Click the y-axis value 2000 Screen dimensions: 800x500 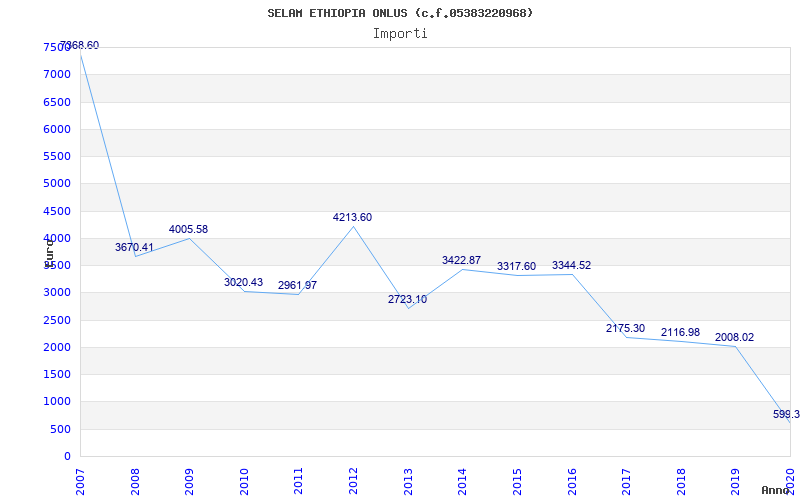[57, 347]
